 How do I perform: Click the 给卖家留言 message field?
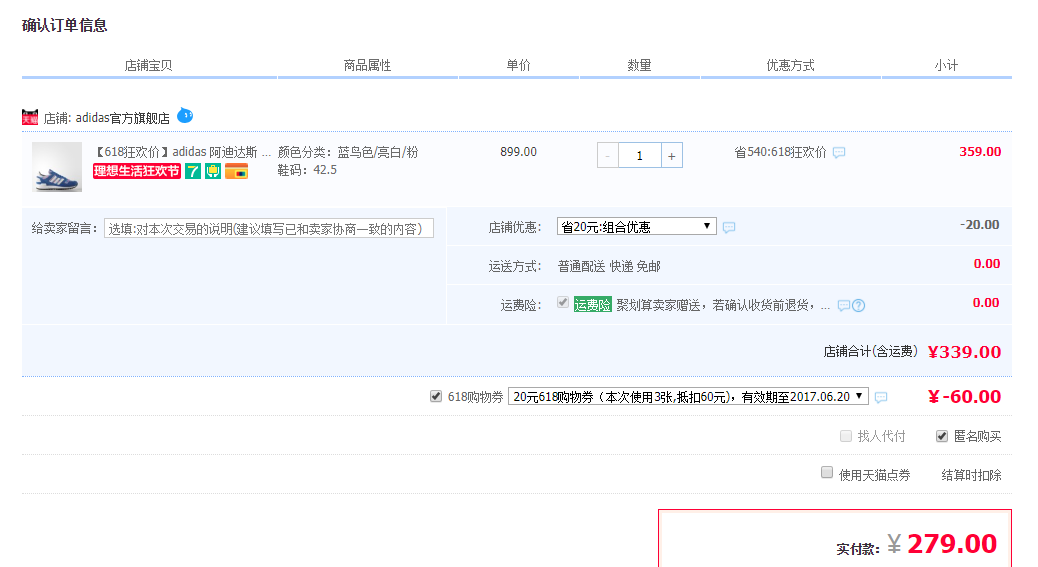point(269,229)
